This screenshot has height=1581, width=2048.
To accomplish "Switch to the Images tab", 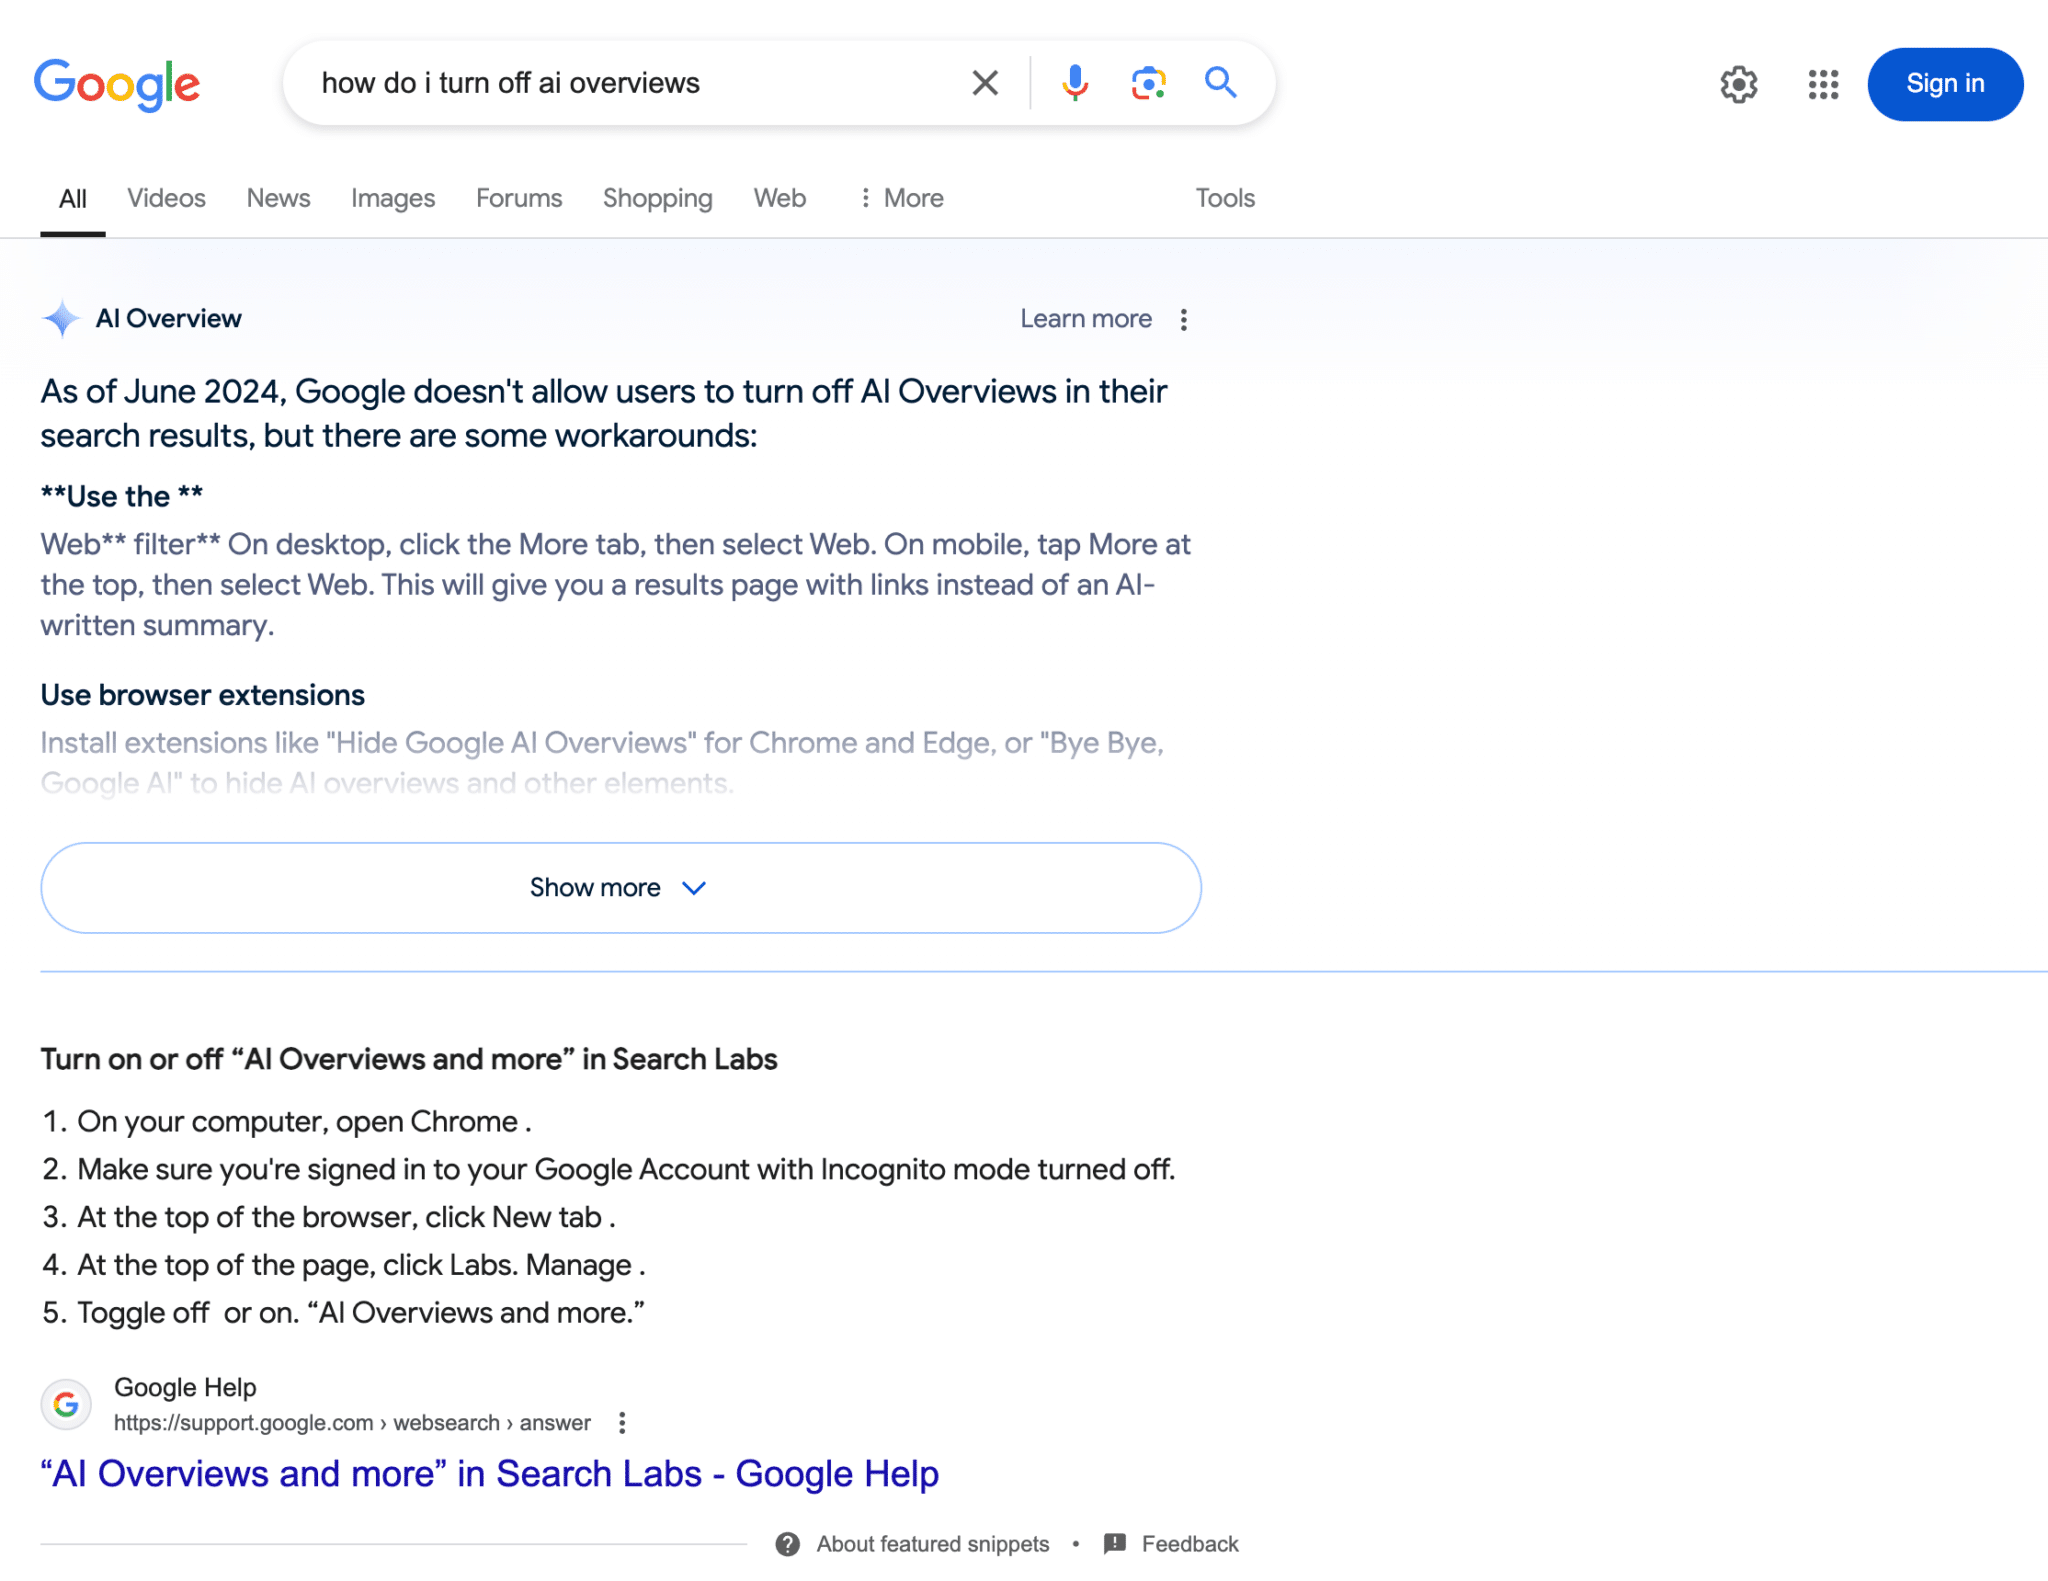I will click(393, 198).
